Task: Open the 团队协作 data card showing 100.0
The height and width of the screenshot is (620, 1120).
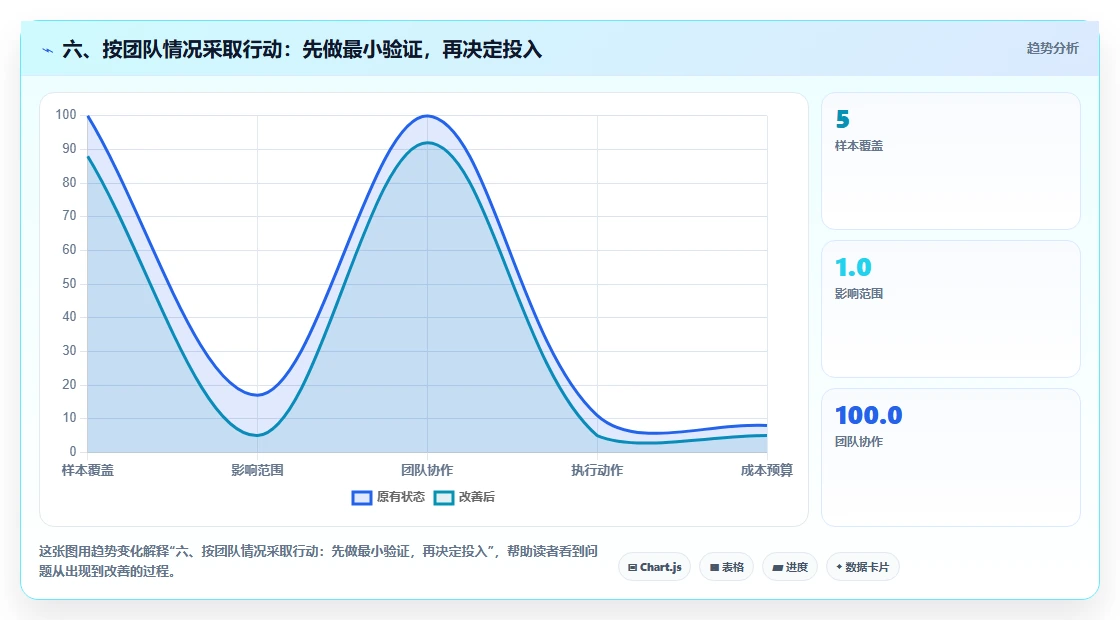Action: click(x=951, y=457)
